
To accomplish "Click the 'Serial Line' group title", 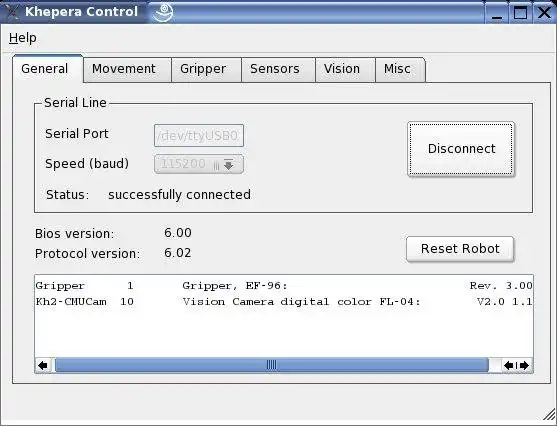I will [x=75, y=103].
